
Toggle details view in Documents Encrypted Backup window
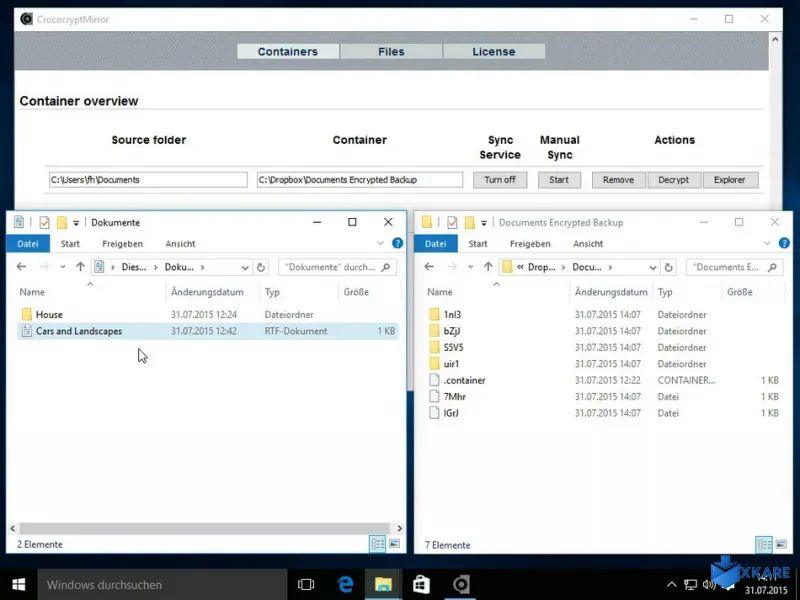(x=764, y=544)
